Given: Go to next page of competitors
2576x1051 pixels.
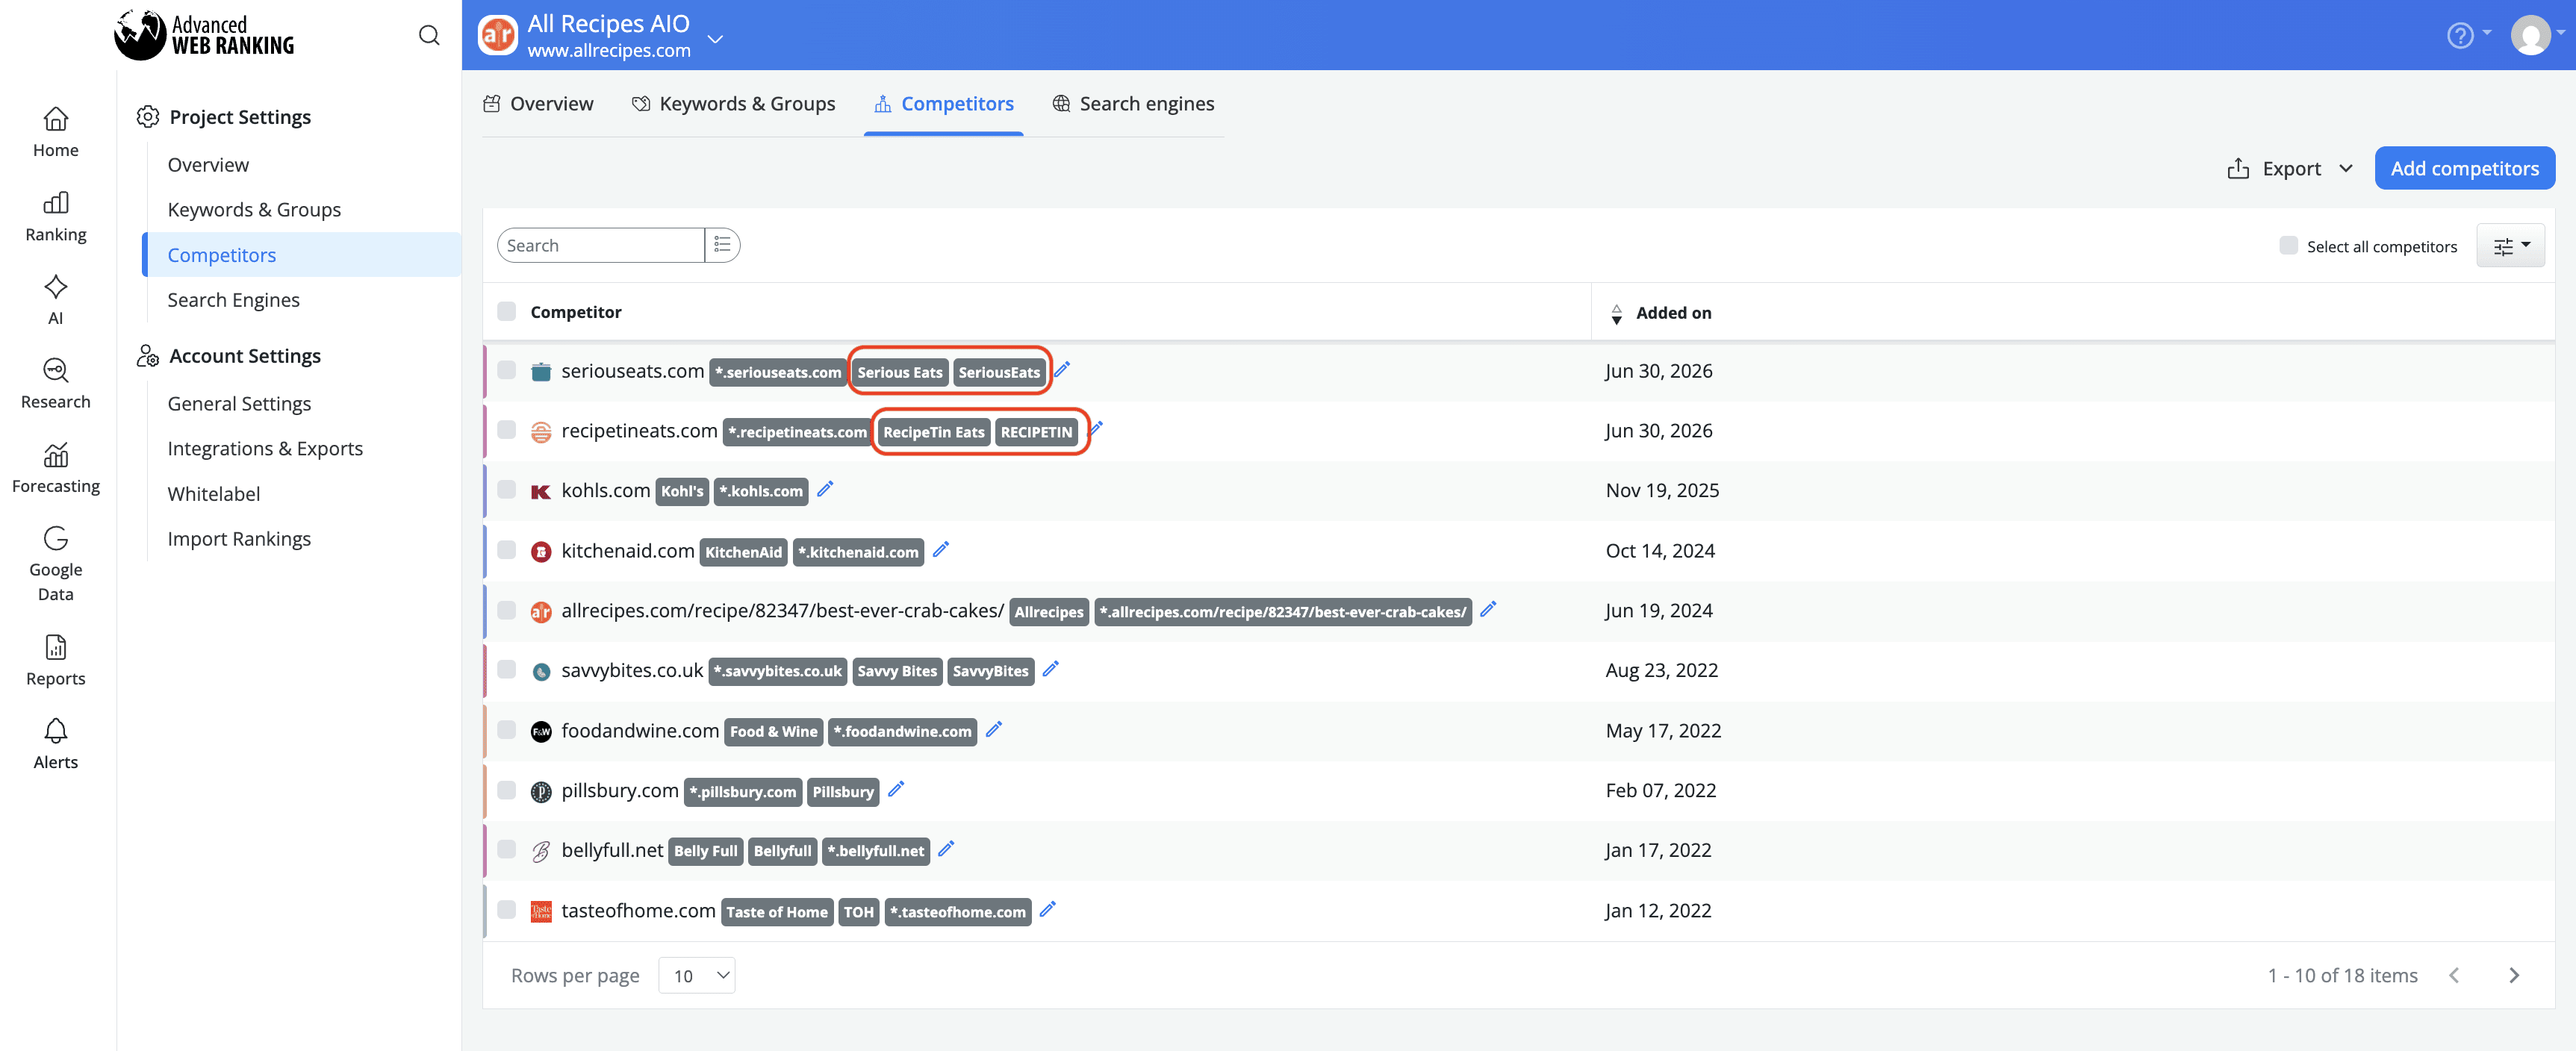Looking at the screenshot, I should pos(2514,975).
